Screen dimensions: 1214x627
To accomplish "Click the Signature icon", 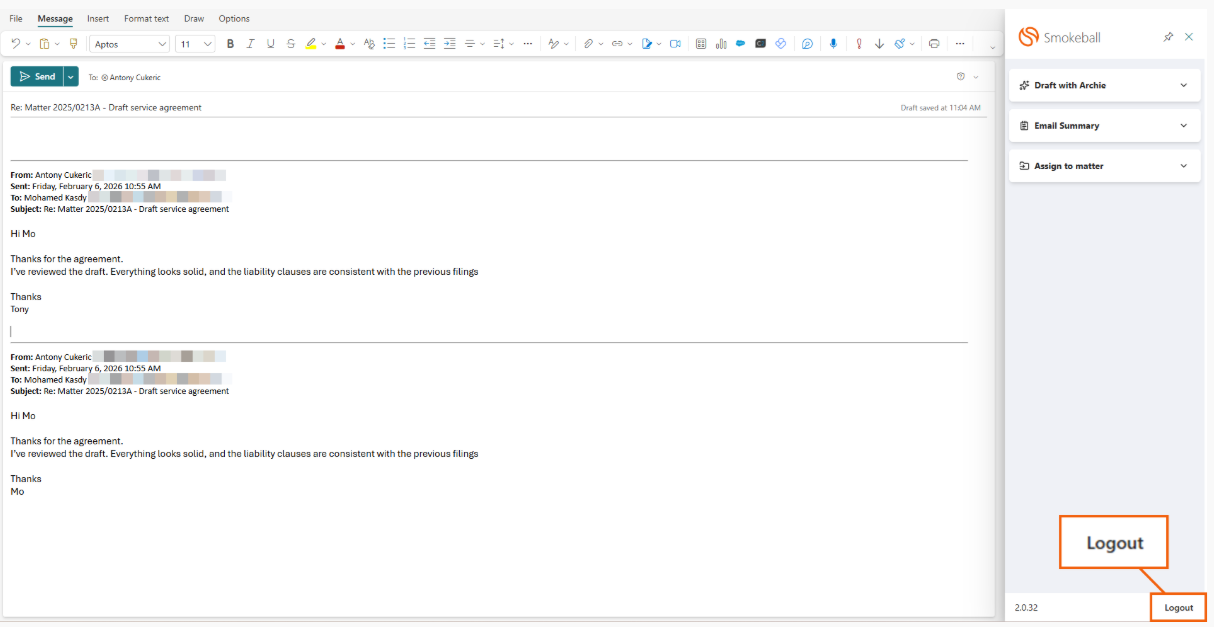I will (647, 44).
